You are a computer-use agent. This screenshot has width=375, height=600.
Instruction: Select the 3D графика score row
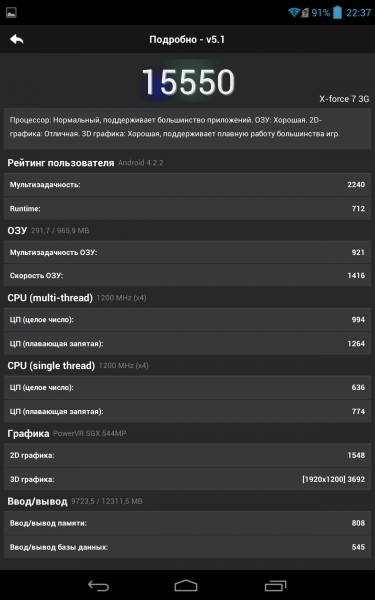coord(188,479)
